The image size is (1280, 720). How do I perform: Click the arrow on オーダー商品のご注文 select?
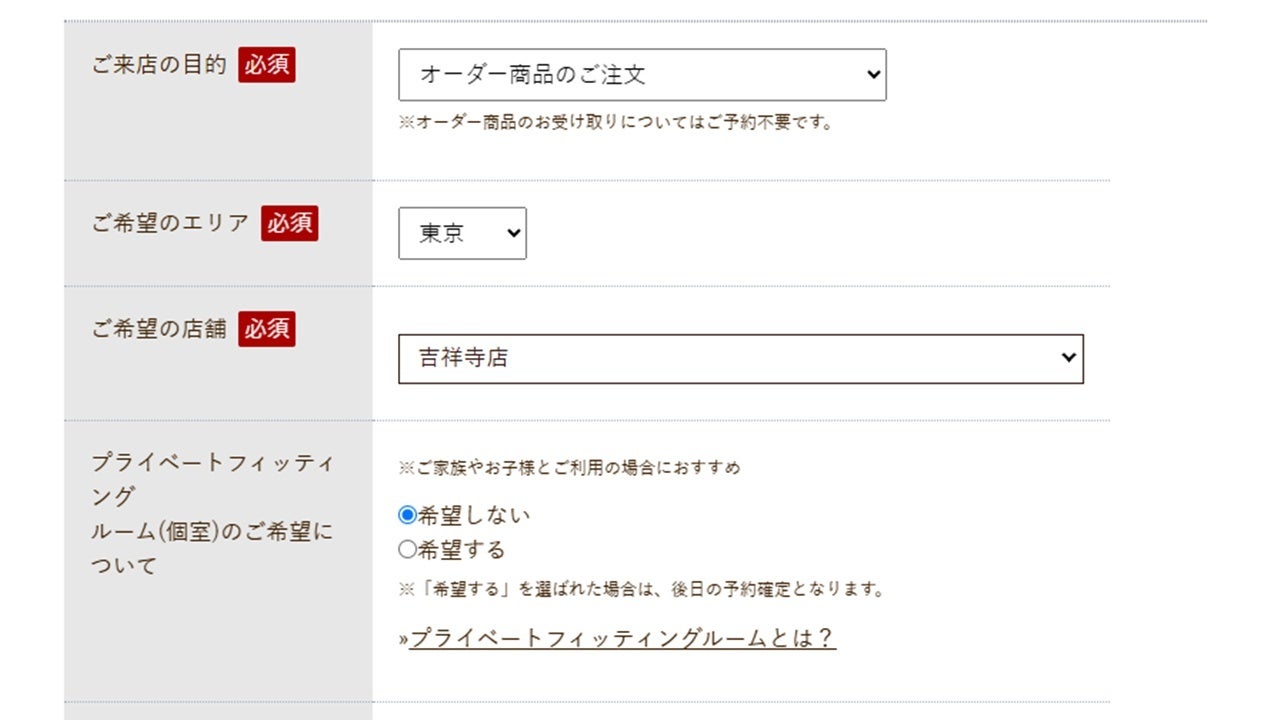click(873, 75)
